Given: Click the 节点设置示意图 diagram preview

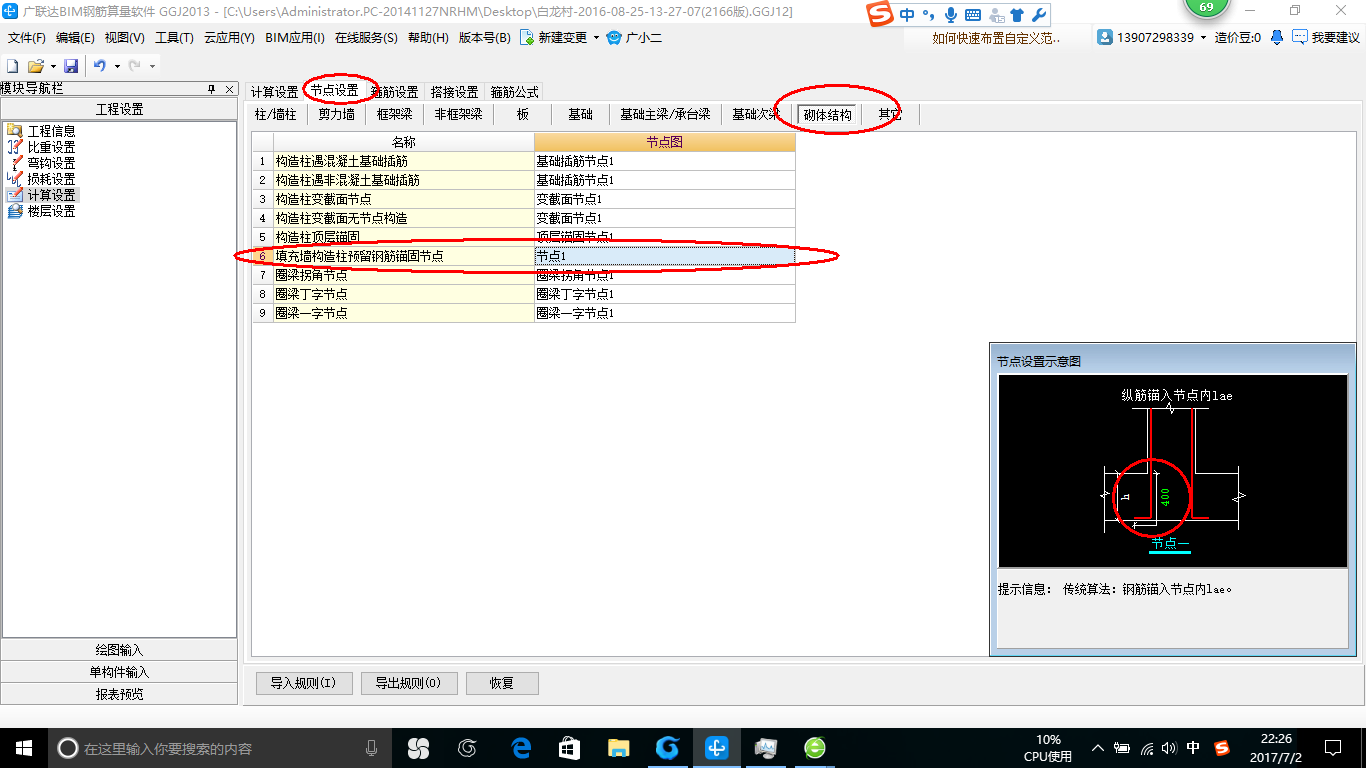Looking at the screenshot, I should coord(1173,471).
